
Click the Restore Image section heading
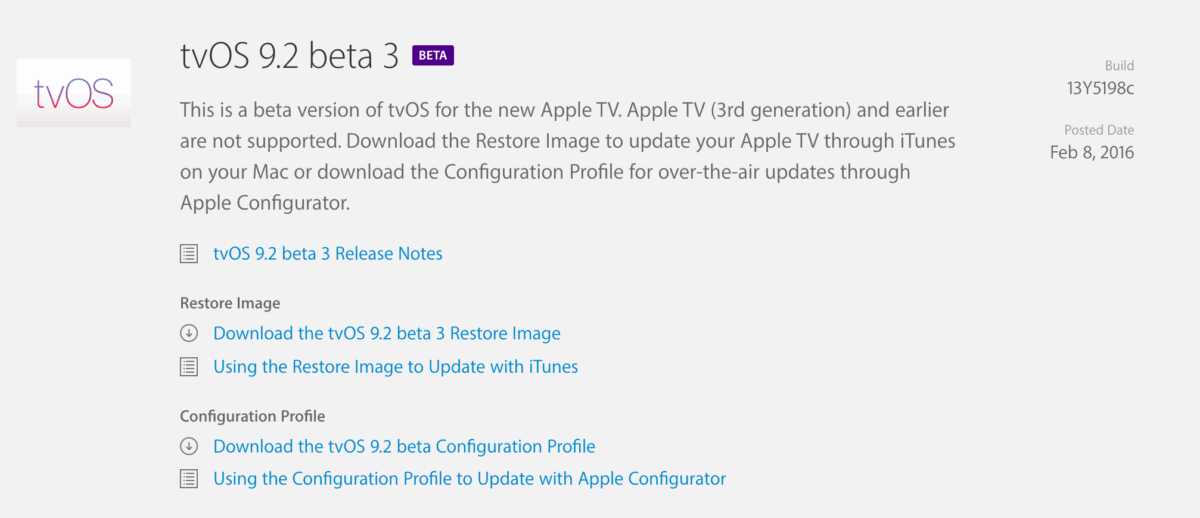coord(230,303)
